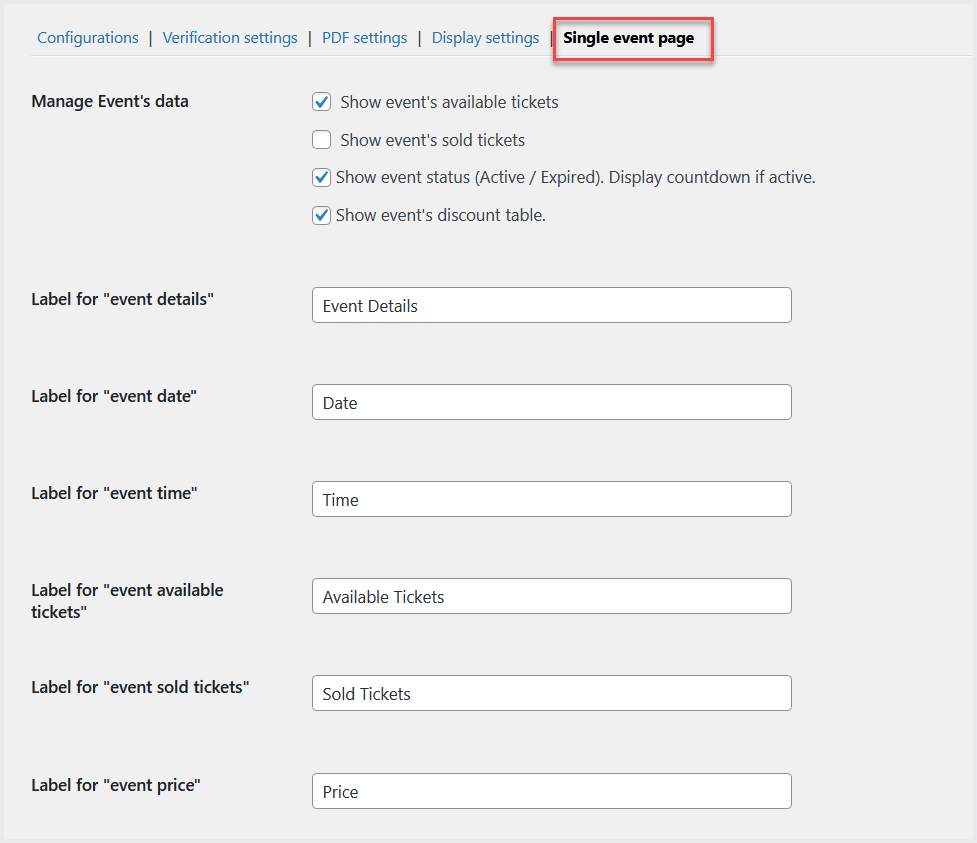Open Display settings tab

[x=485, y=38]
